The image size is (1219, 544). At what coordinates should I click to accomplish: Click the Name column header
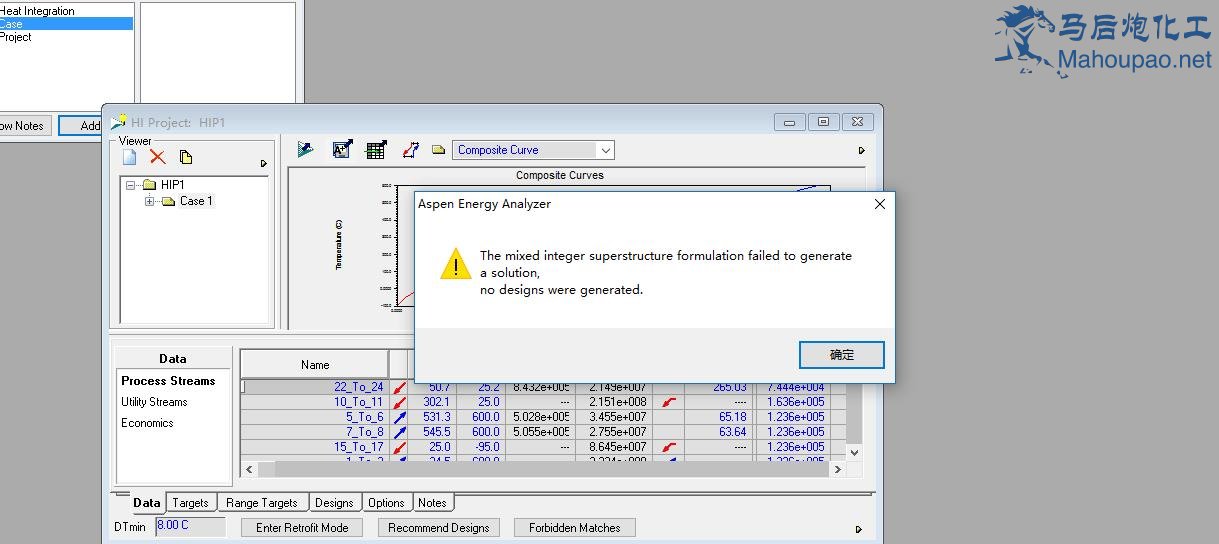click(315, 365)
